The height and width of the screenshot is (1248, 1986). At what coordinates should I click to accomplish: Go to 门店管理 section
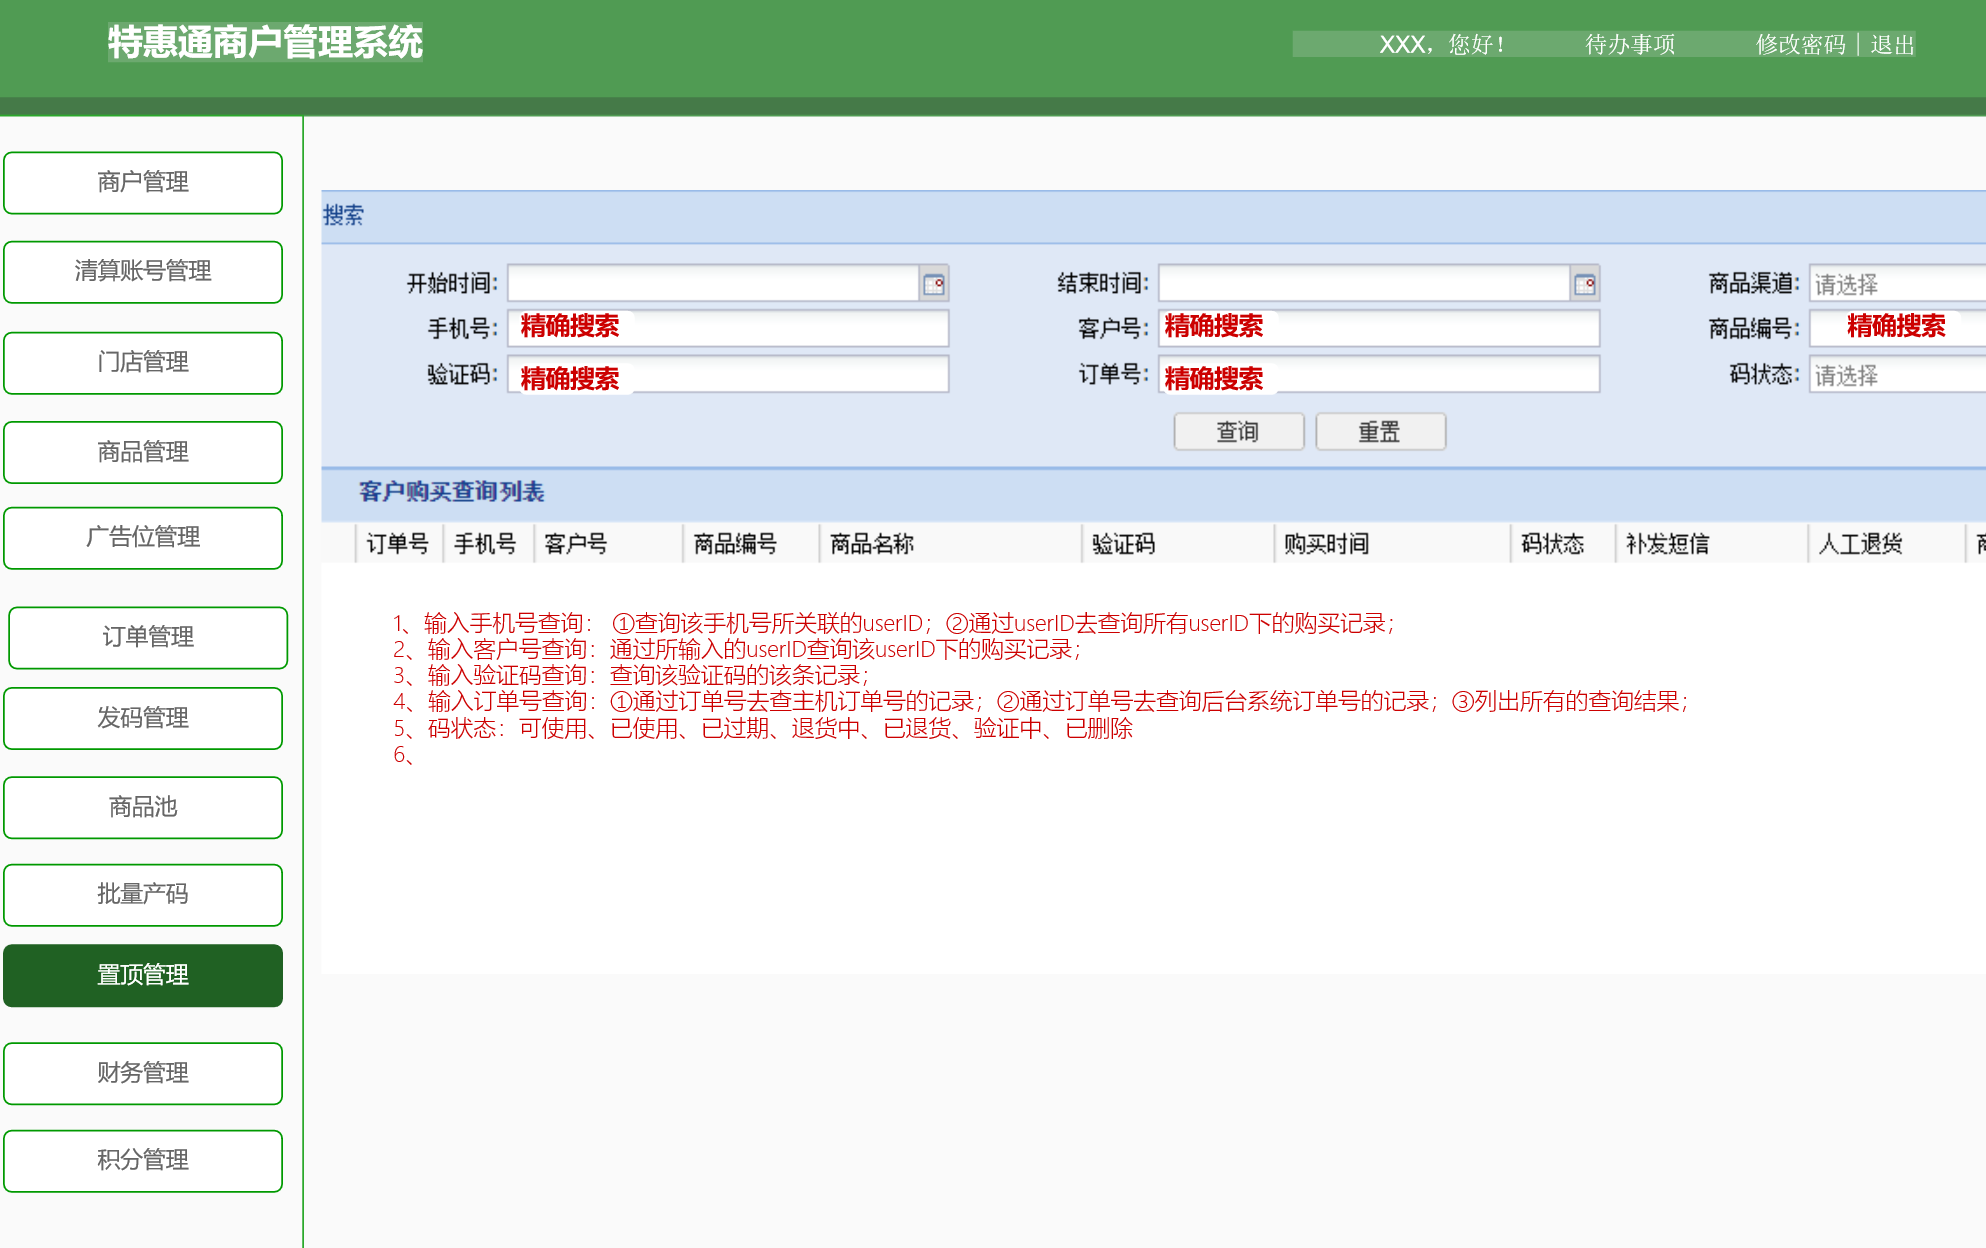tap(143, 363)
